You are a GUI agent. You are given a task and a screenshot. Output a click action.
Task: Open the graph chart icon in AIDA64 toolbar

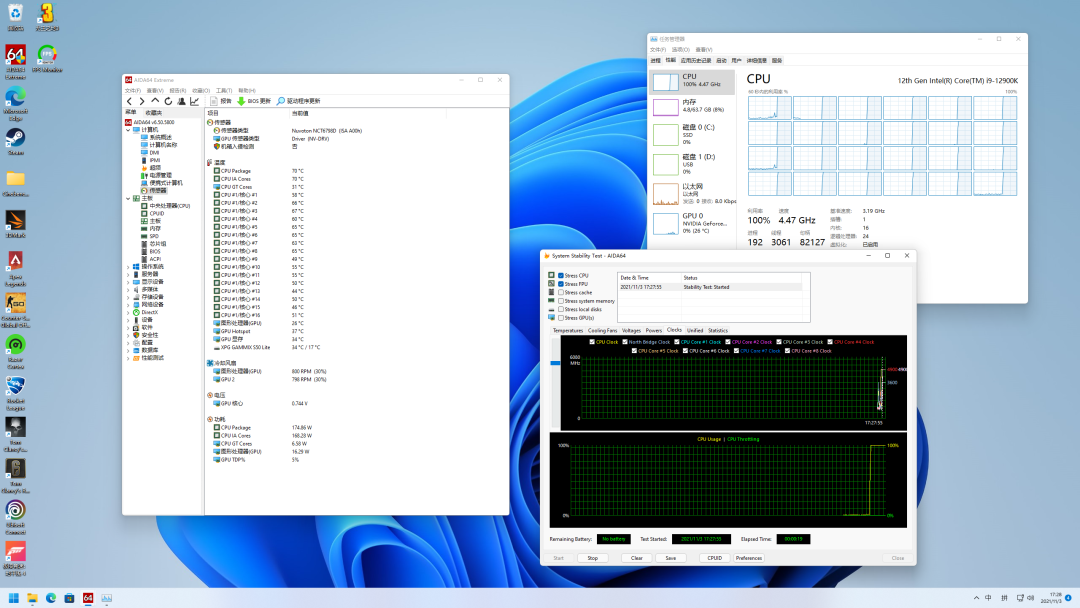pyautogui.click(x=195, y=101)
